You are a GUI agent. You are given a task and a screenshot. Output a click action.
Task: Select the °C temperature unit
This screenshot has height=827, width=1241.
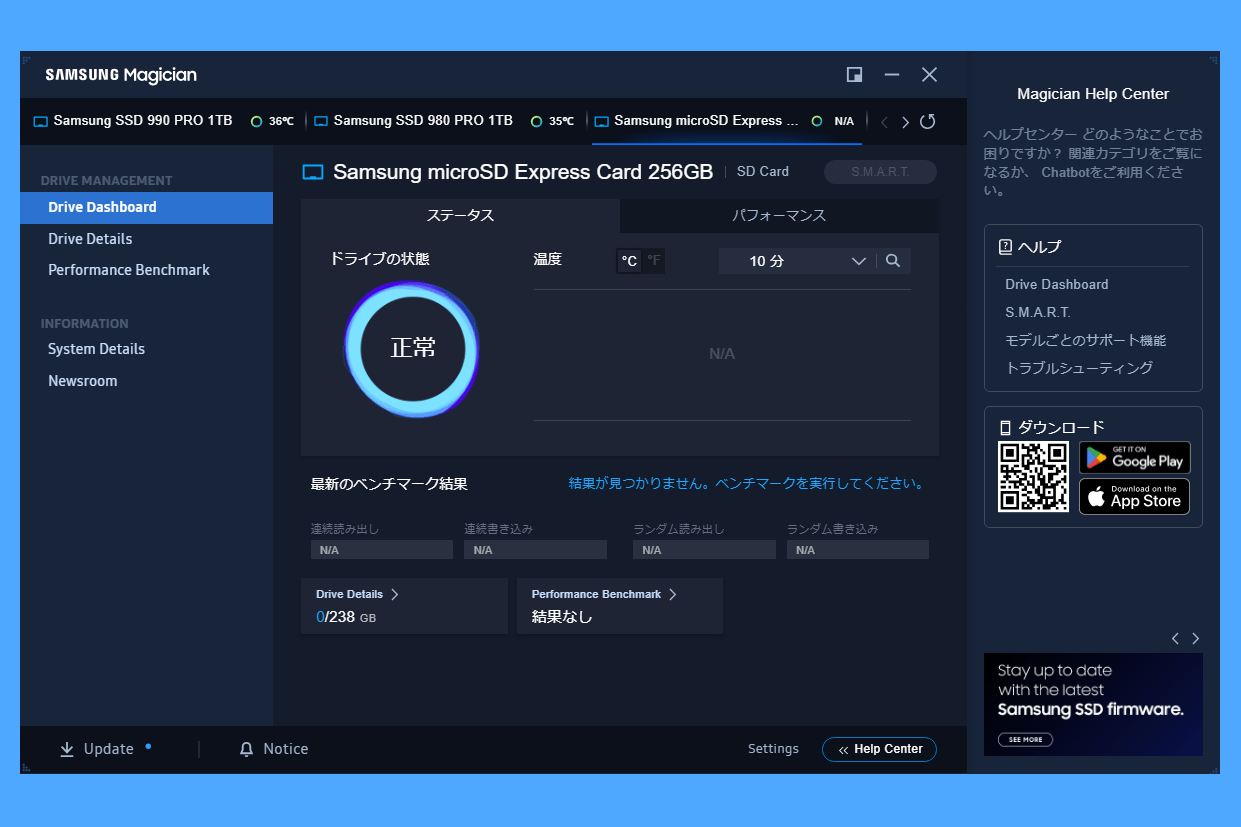coord(629,261)
